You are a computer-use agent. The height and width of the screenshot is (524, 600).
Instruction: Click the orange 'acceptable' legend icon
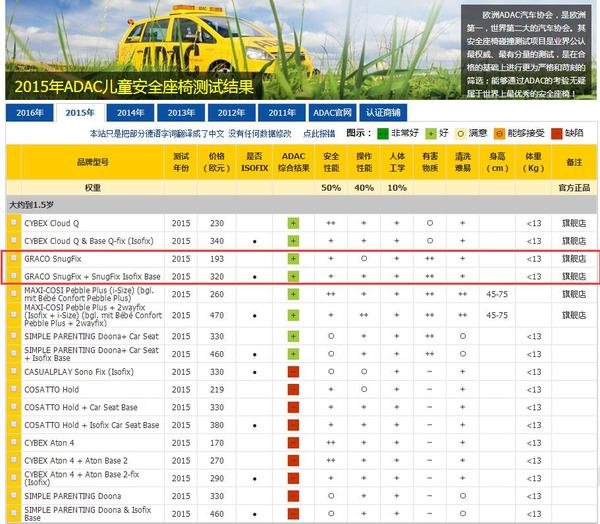(500, 133)
